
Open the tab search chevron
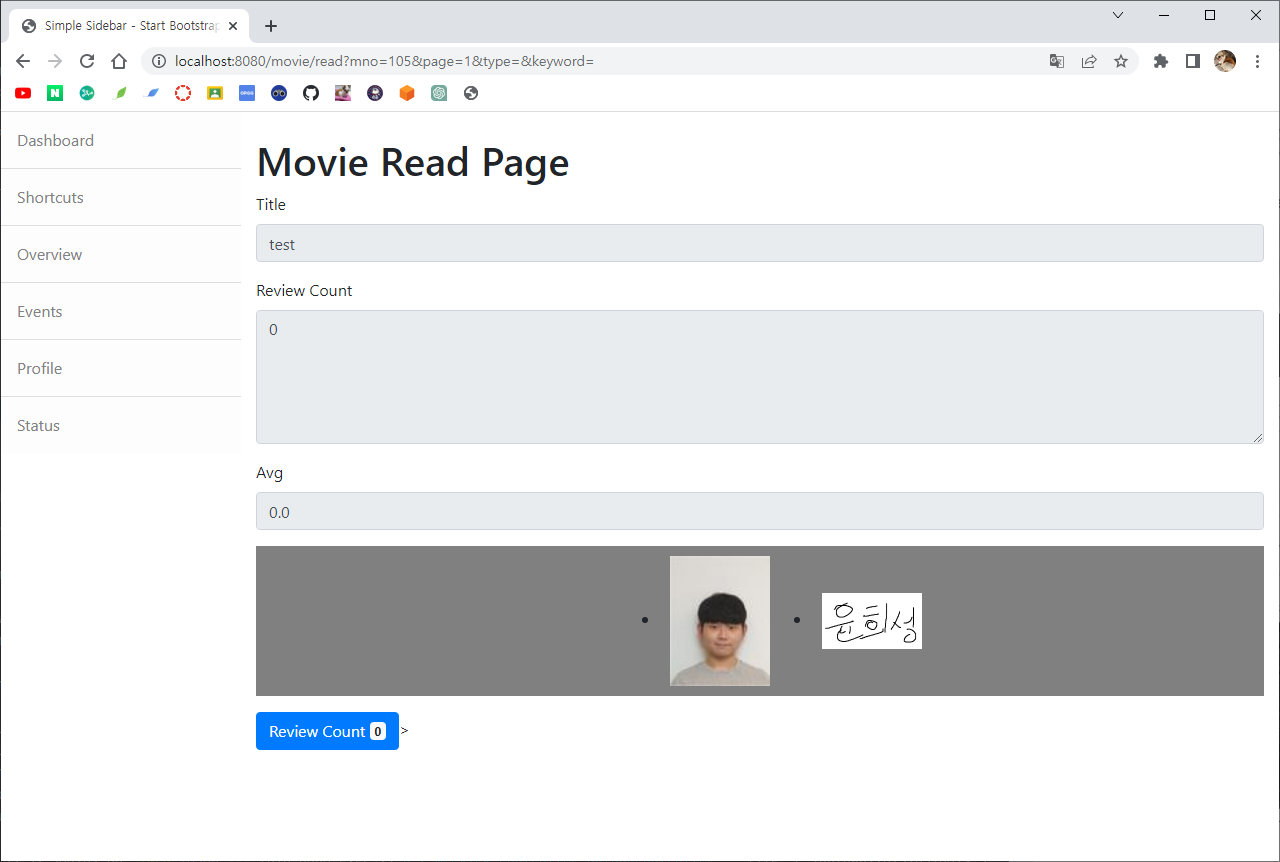pos(1118,15)
